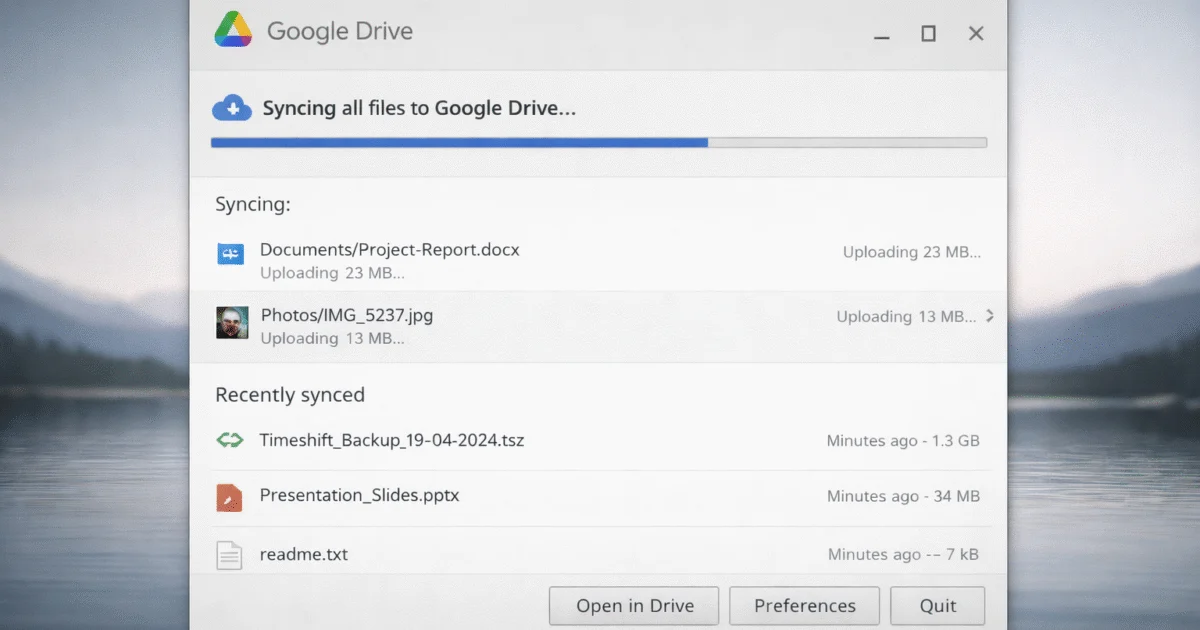Click right-side 'Uploading 23 MB...' status

click(912, 253)
